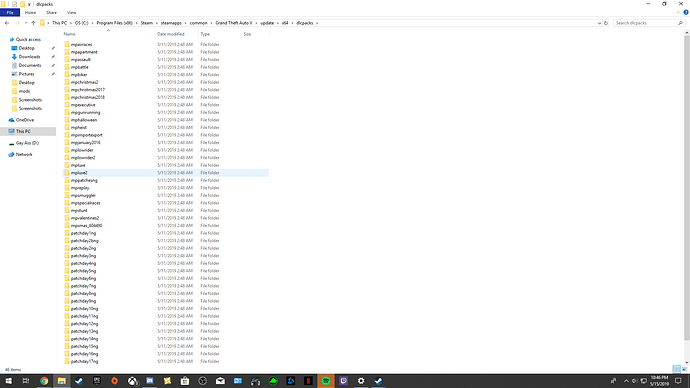The image size is (690, 388).
Task: Open recent locations dropdown arrow
Action: point(26,23)
